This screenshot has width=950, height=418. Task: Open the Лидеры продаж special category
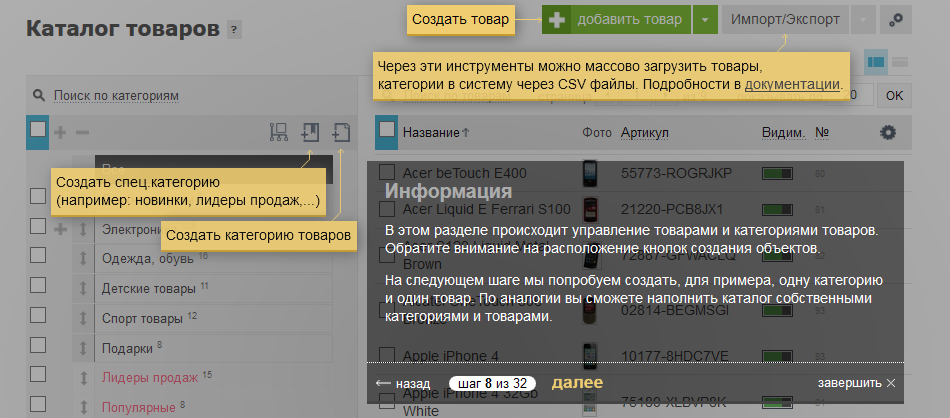point(150,377)
